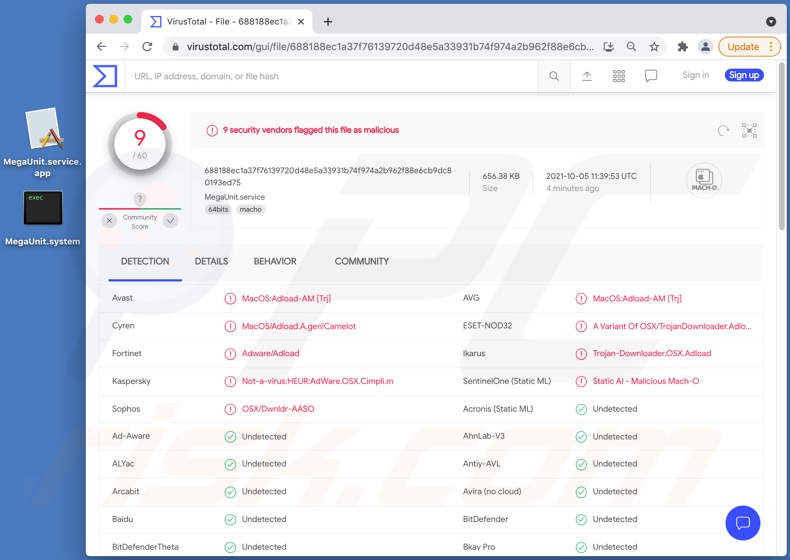Open the COMMUNITY tab
The height and width of the screenshot is (560, 790).
click(361, 261)
